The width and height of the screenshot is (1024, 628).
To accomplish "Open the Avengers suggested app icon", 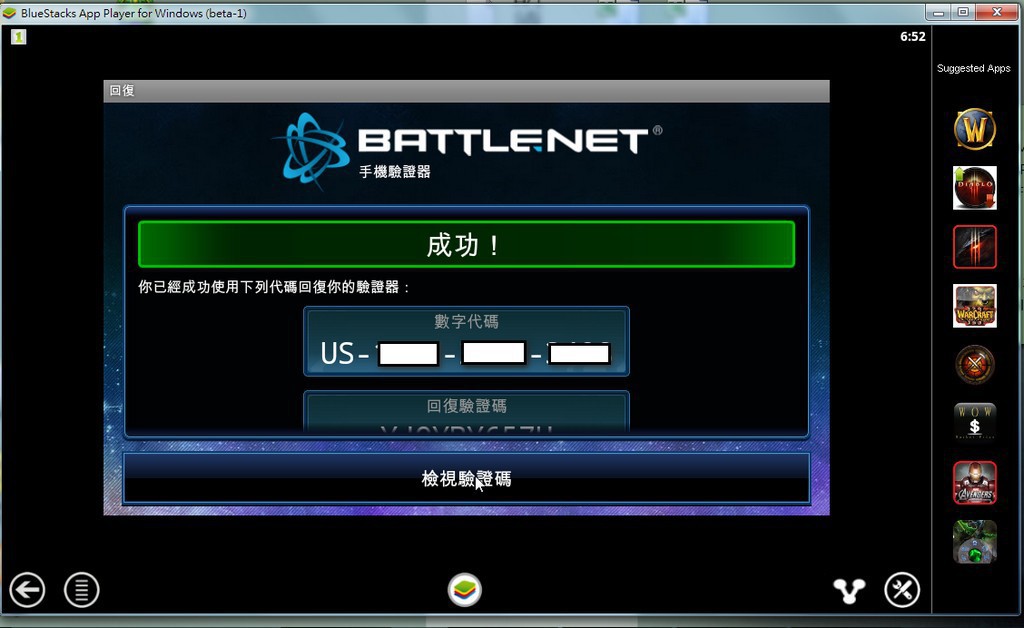I will (974, 482).
